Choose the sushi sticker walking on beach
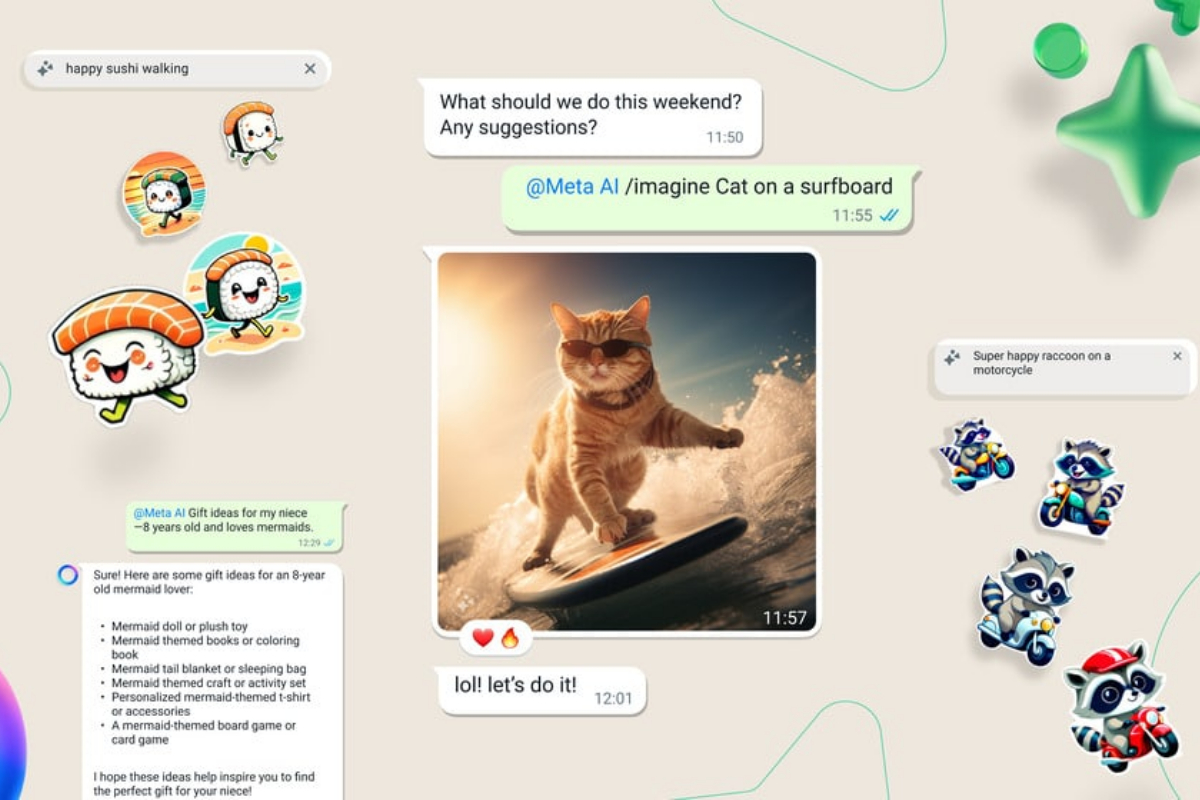The height and width of the screenshot is (800, 1200). pyautogui.click(x=243, y=290)
